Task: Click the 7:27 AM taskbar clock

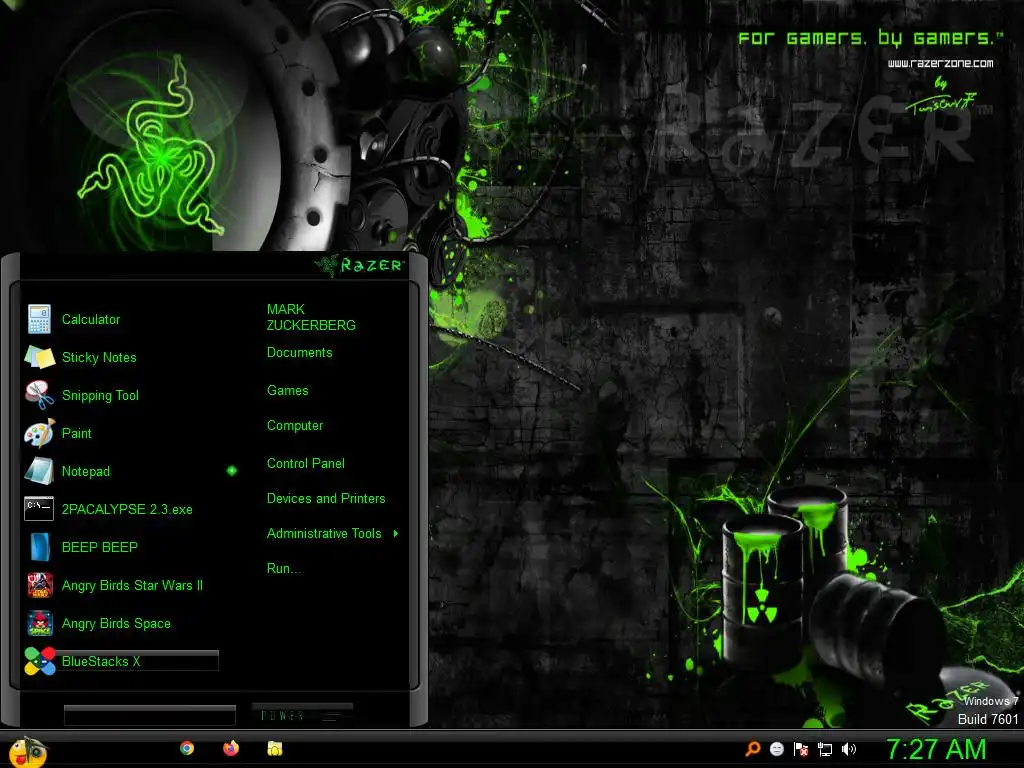Action: click(936, 749)
